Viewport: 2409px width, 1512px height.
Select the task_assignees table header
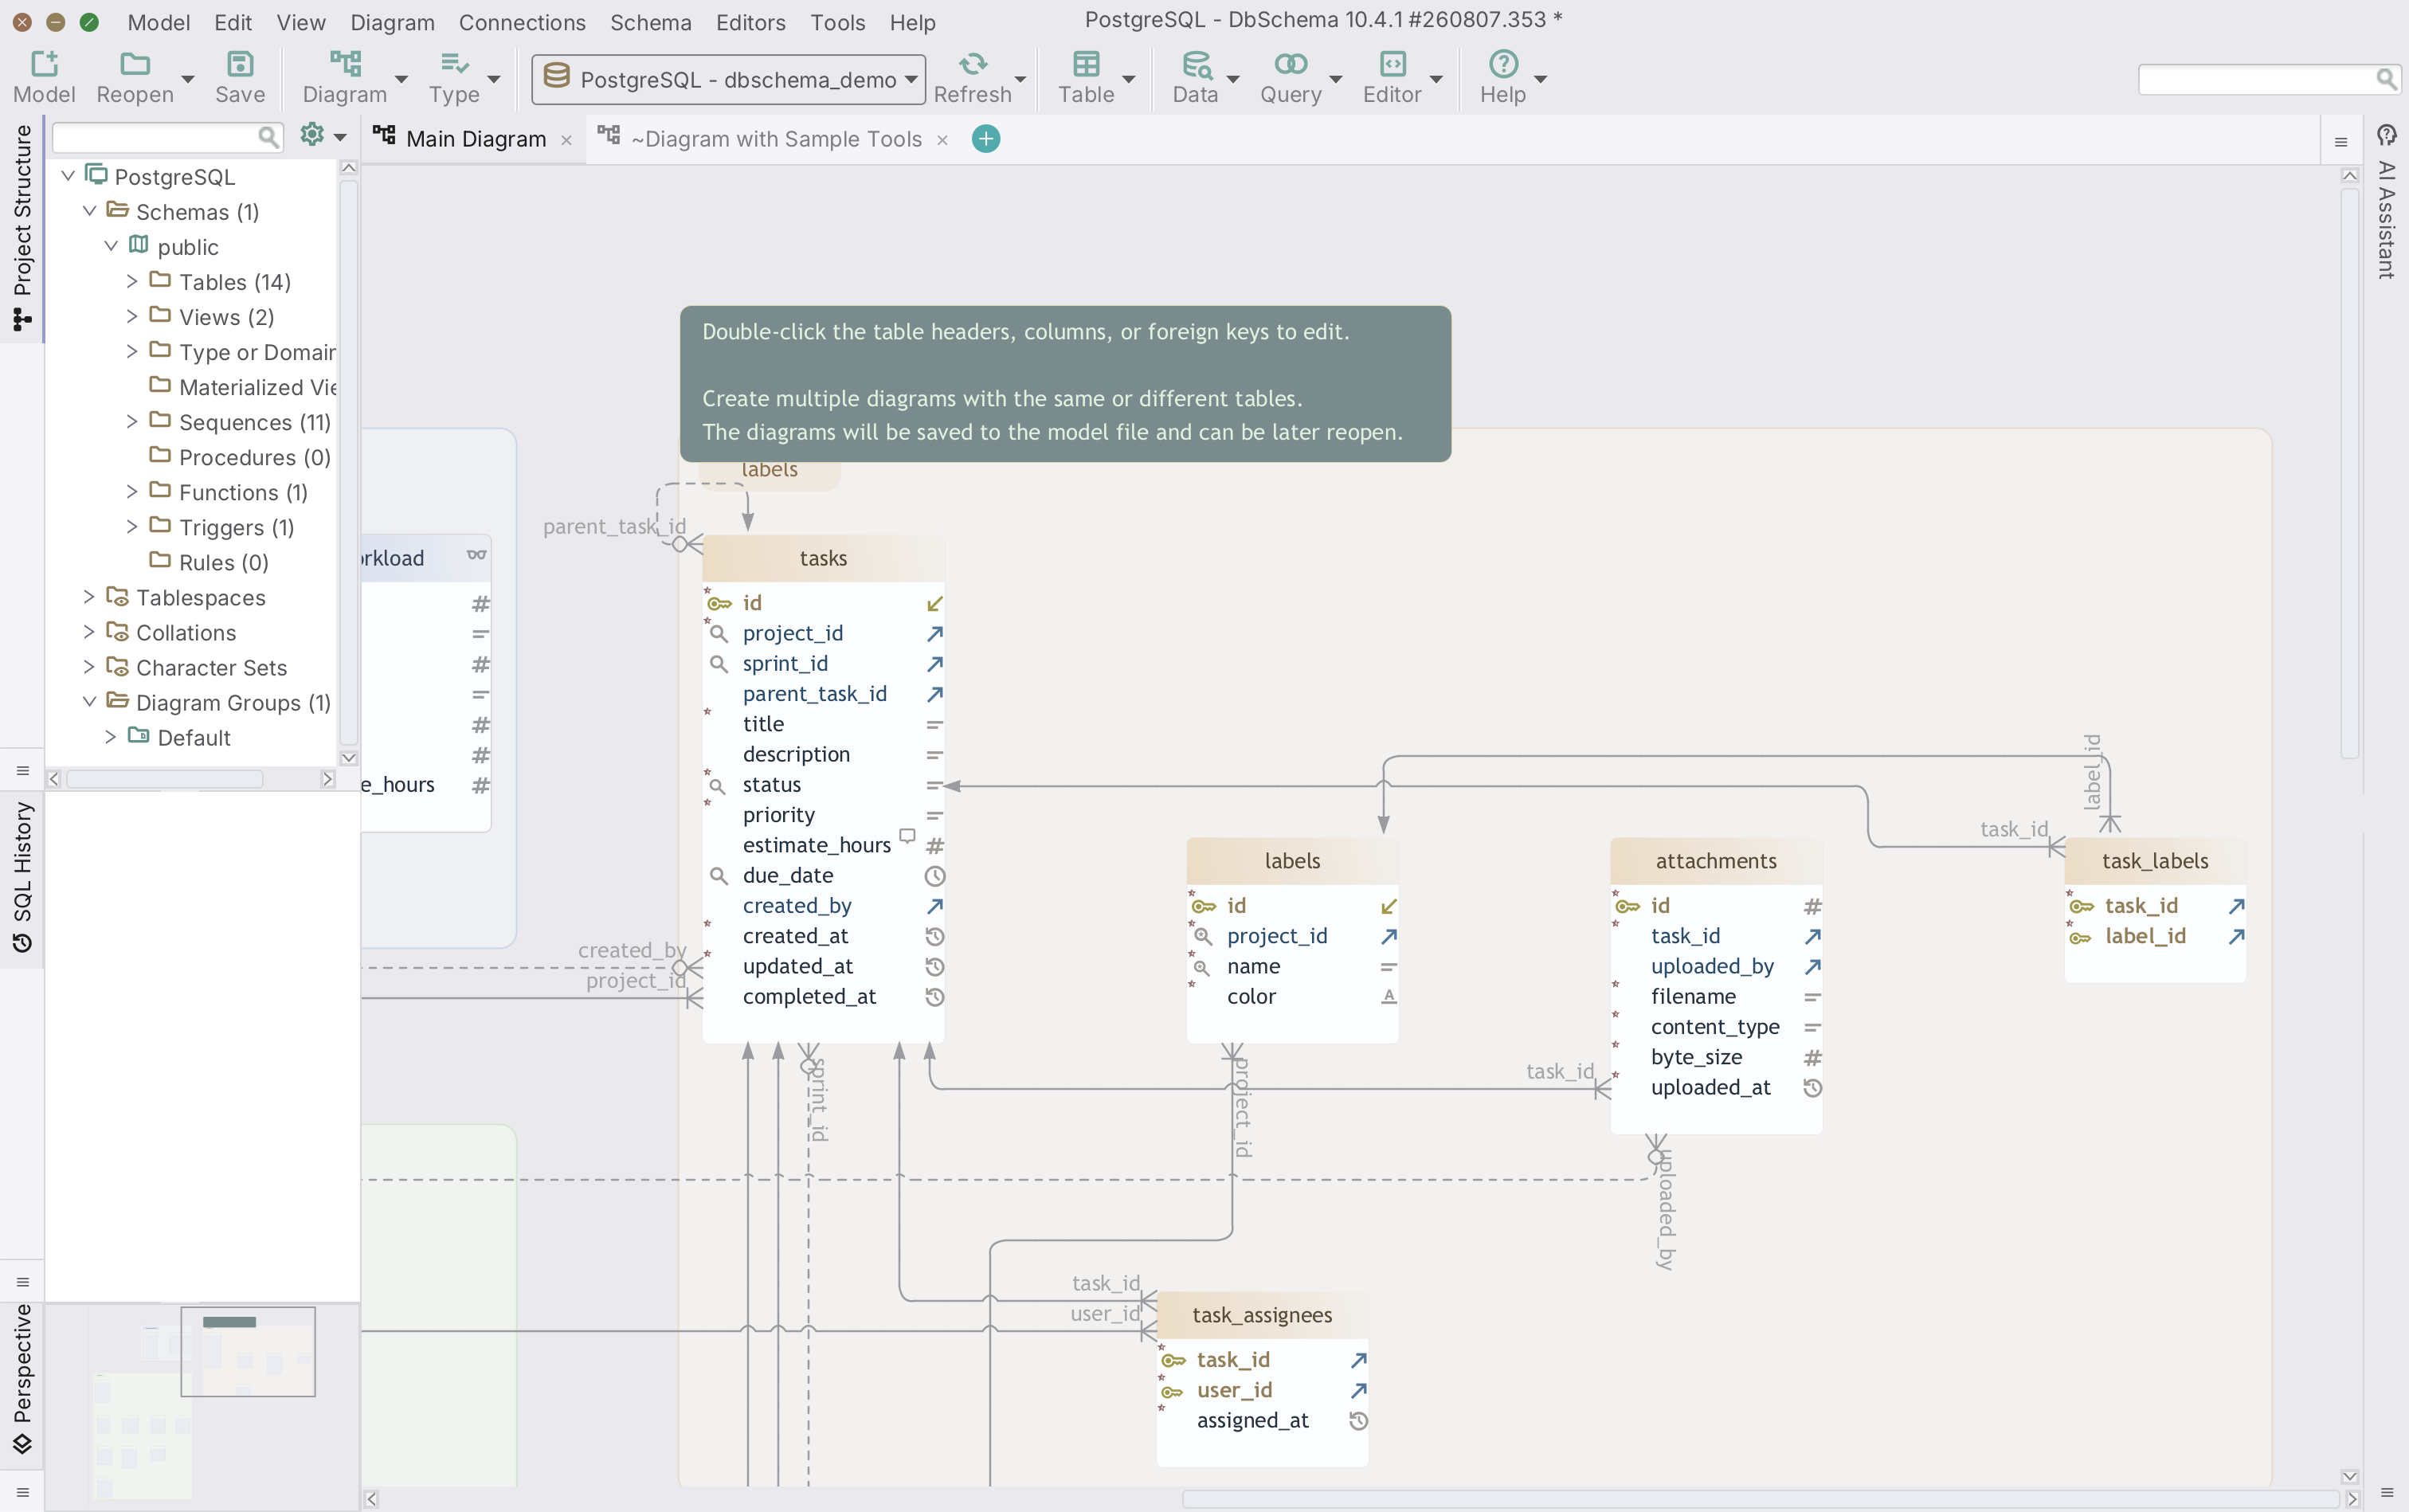(1262, 1315)
